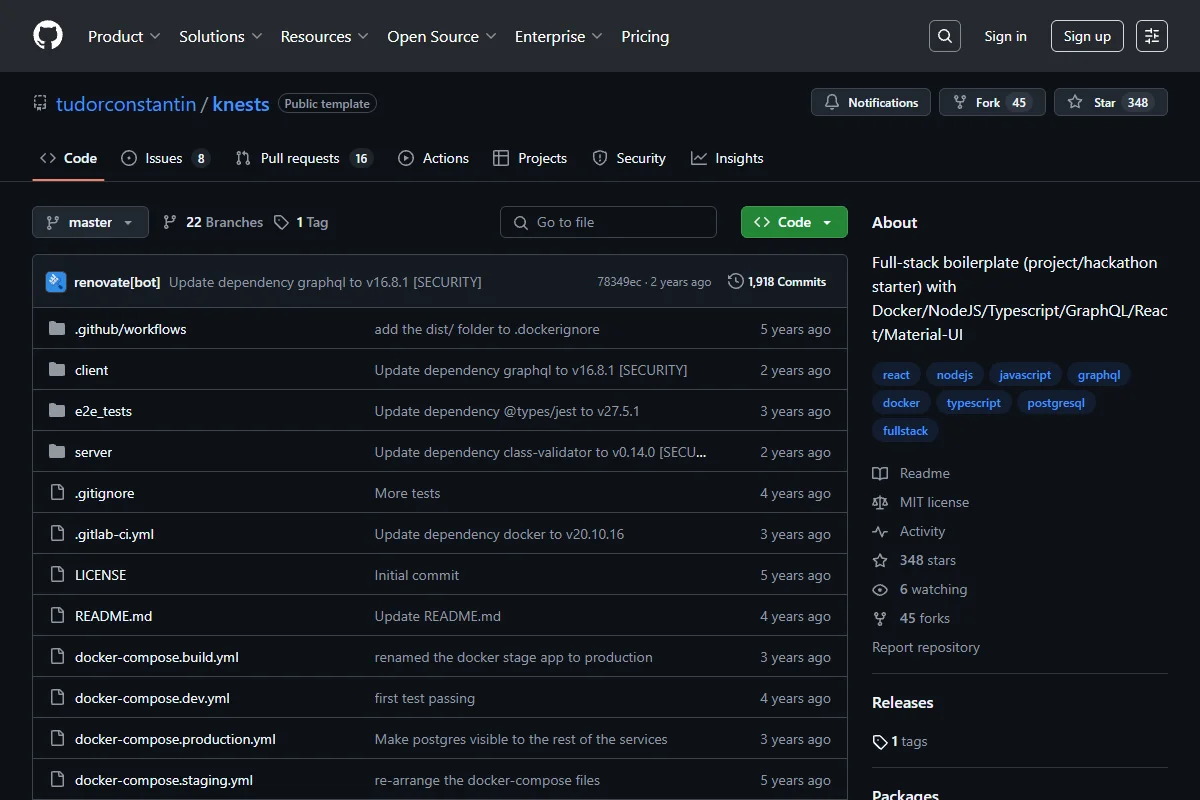Click the GitHub logo icon
Viewport: 1200px width, 800px height.
tap(48, 36)
